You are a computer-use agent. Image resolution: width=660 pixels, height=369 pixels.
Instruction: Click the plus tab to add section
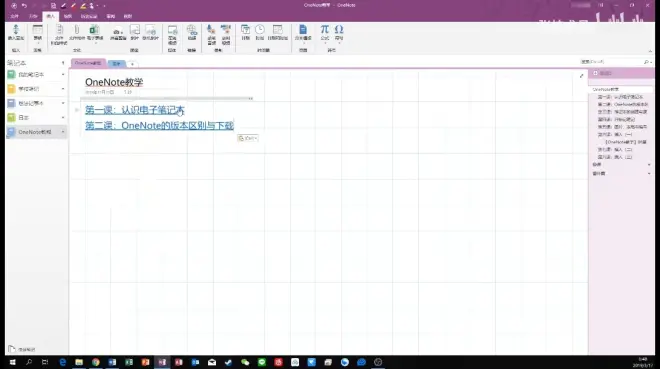coord(132,64)
